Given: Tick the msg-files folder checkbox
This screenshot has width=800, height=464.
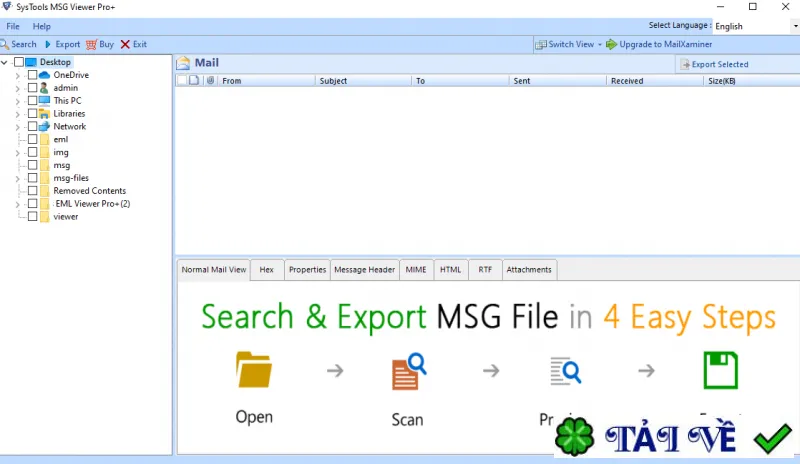Looking at the screenshot, I should (32, 178).
